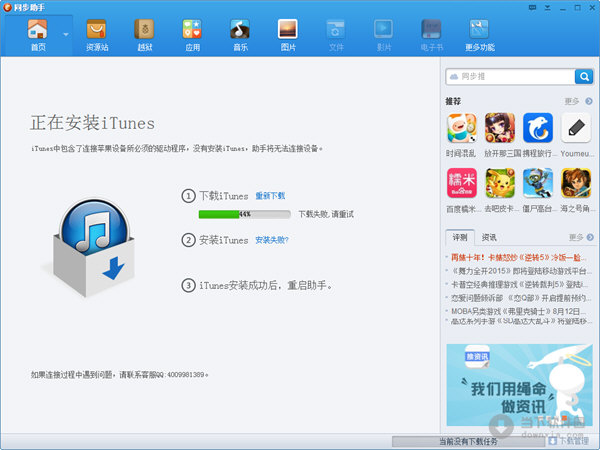This screenshot has width=600, height=450.
Task: Open the 文件 files icon
Action: [336, 29]
